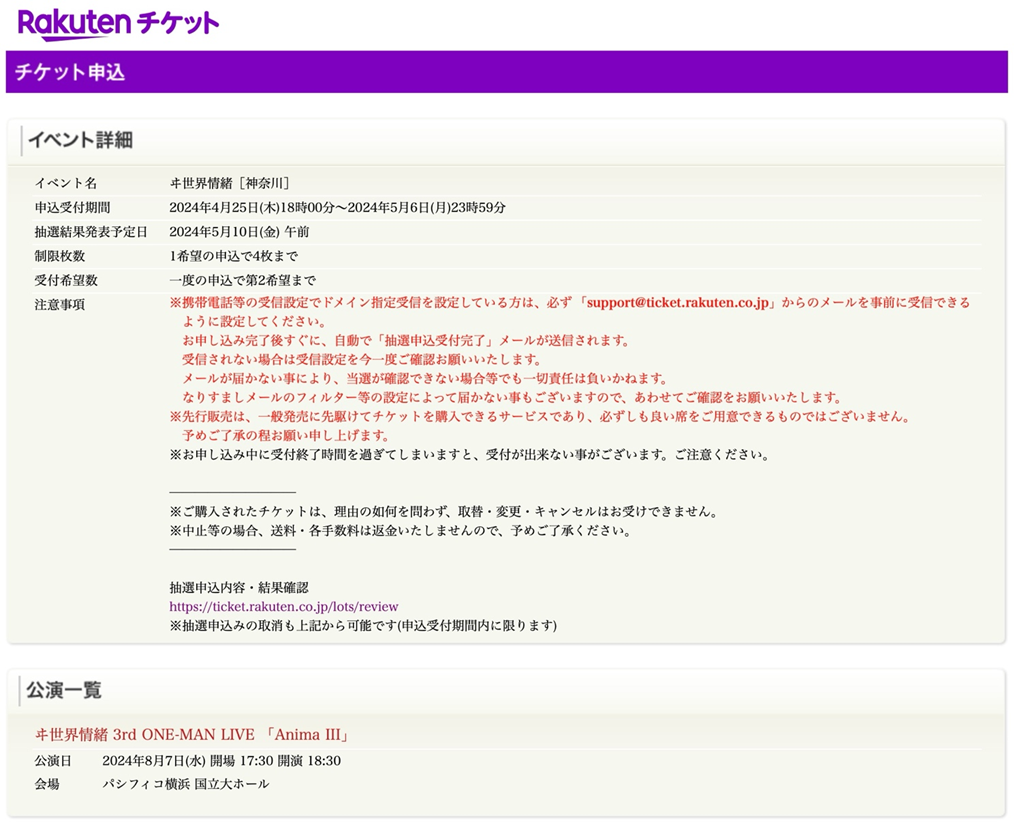Click the 抽選申込内容・結果確認 text
The image size is (1015, 829).
tap(239, 587)
